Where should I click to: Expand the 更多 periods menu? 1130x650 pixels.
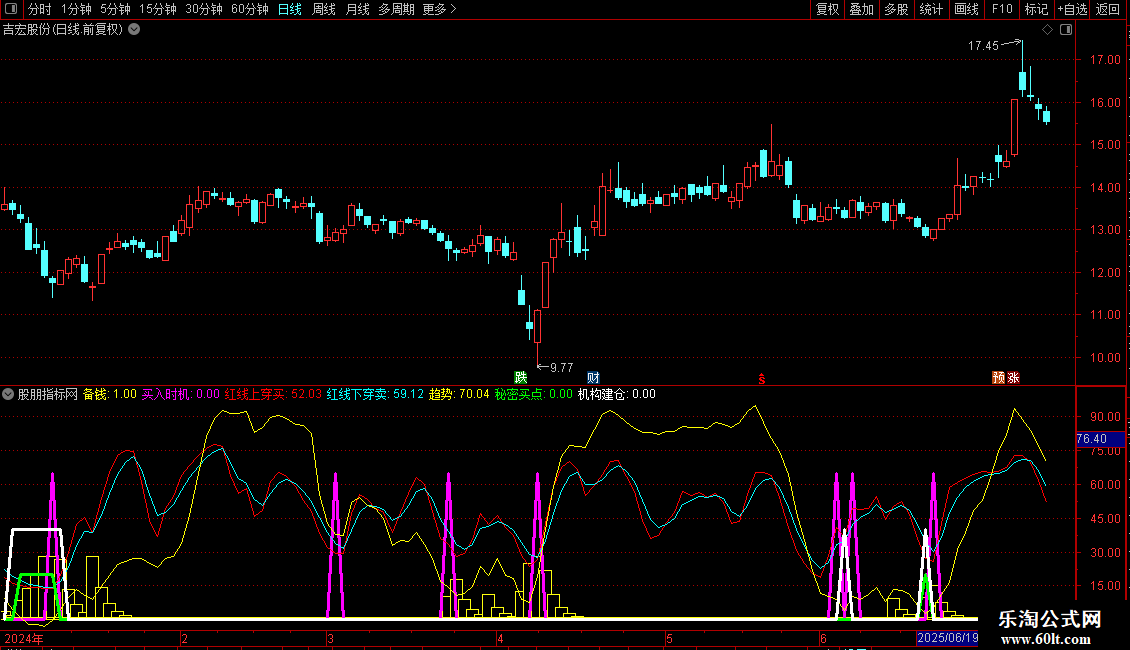(439, 9)
